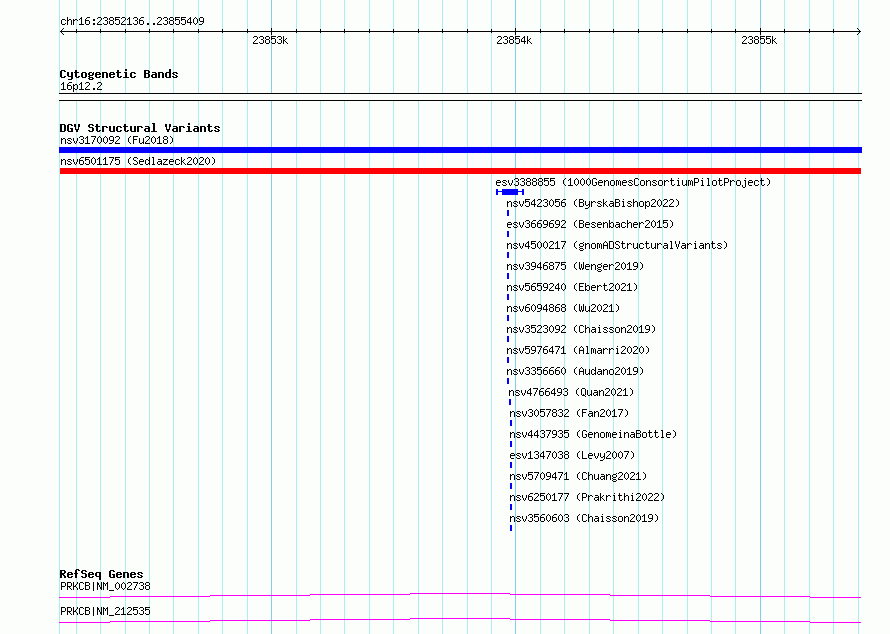Image resolution: width=890 pixels, height=634 pixels.
Task: Open nsv3523092 (Chaisson2019) variant
Action: click(x=581, y=329)
